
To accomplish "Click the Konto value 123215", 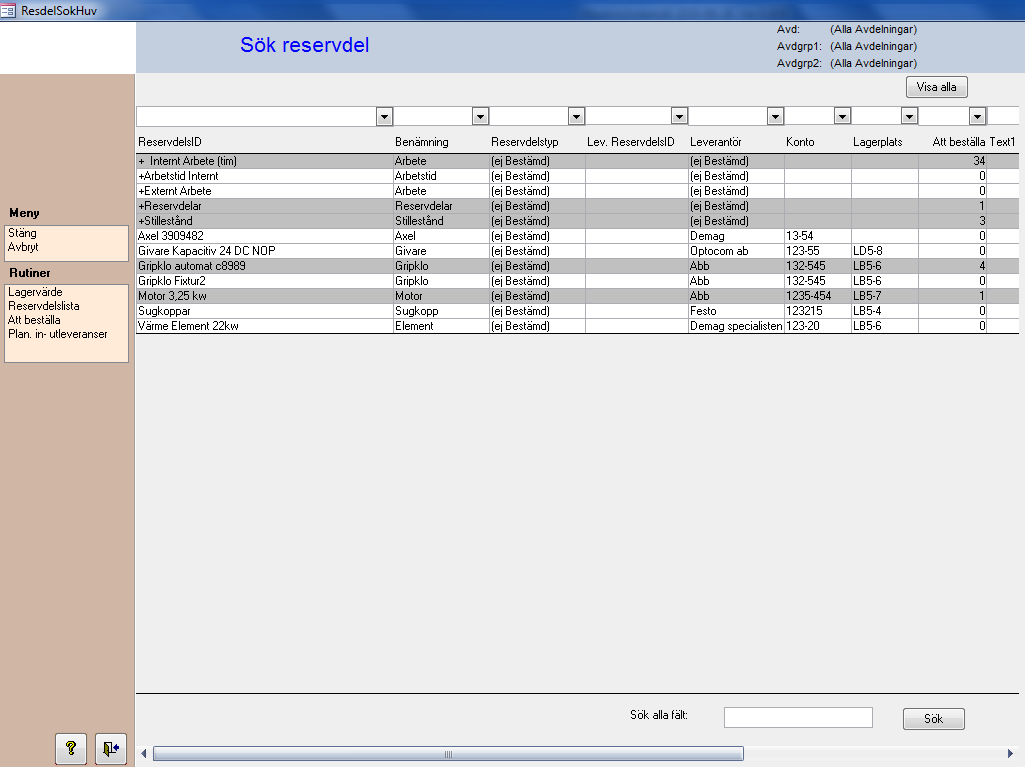I will coord(818,311).
